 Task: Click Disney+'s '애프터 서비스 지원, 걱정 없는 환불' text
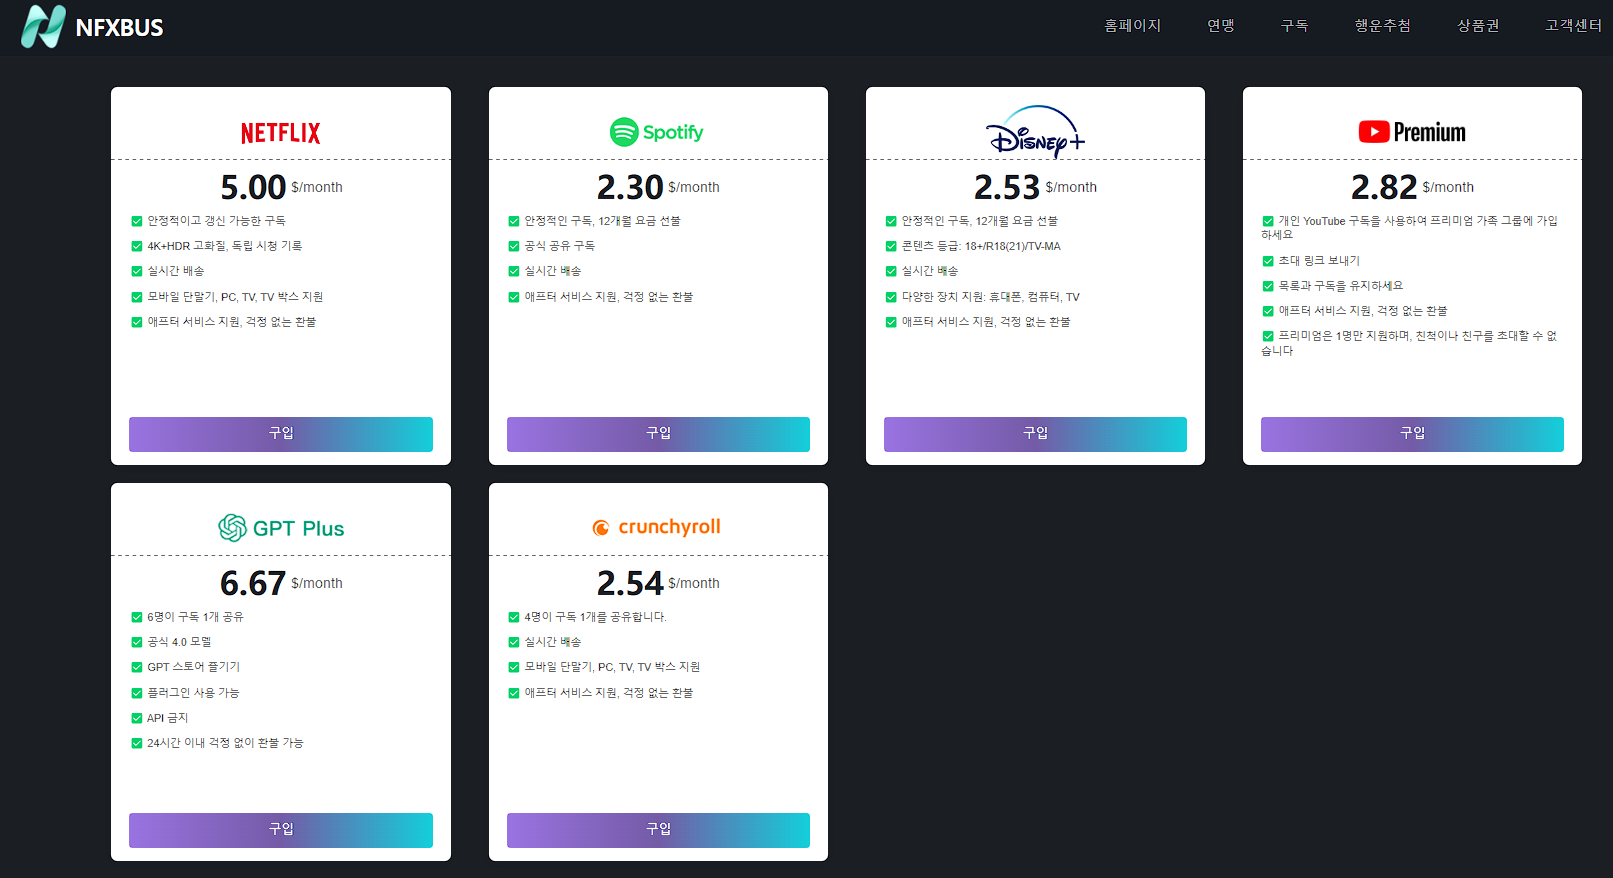pos(986,322)
